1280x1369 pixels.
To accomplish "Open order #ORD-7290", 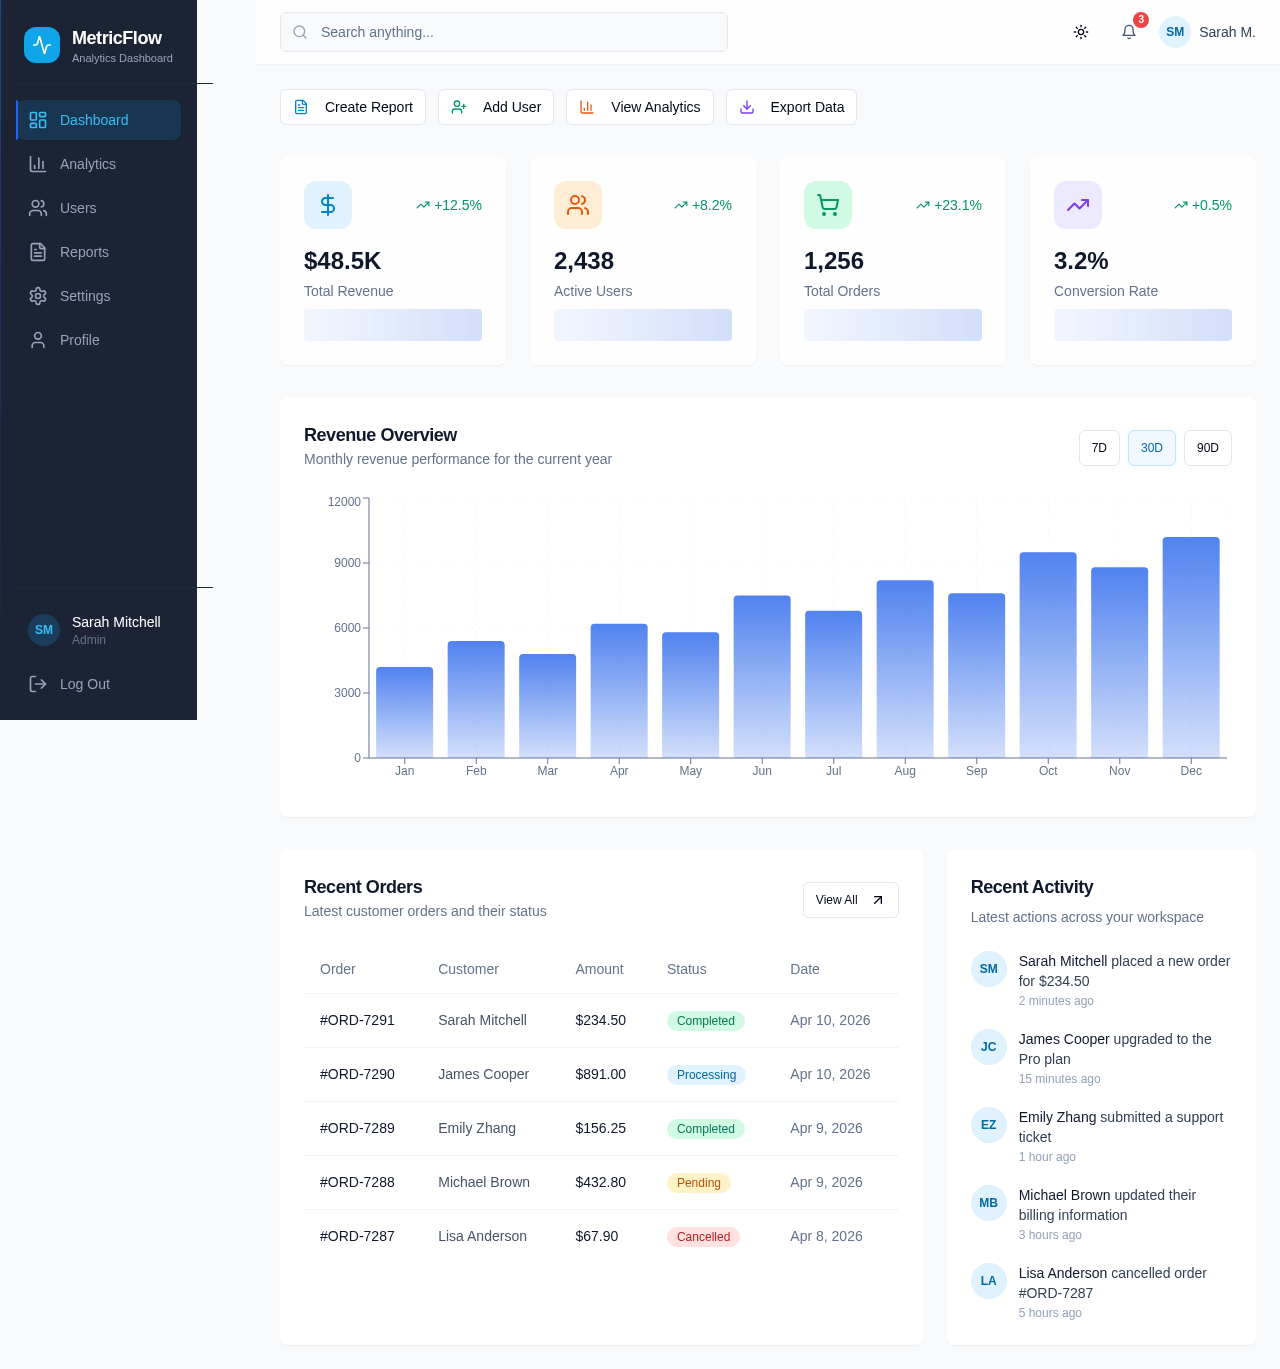I will (x=357, y=1074).
